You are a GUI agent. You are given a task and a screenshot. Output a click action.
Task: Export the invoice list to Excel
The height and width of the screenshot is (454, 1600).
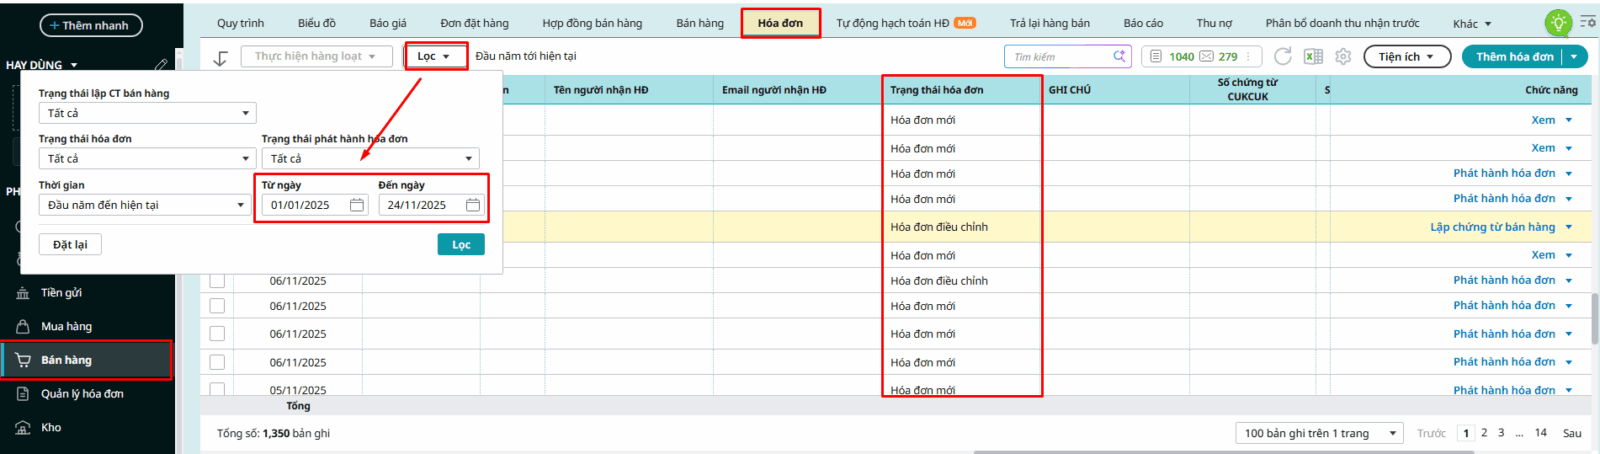1313,56
